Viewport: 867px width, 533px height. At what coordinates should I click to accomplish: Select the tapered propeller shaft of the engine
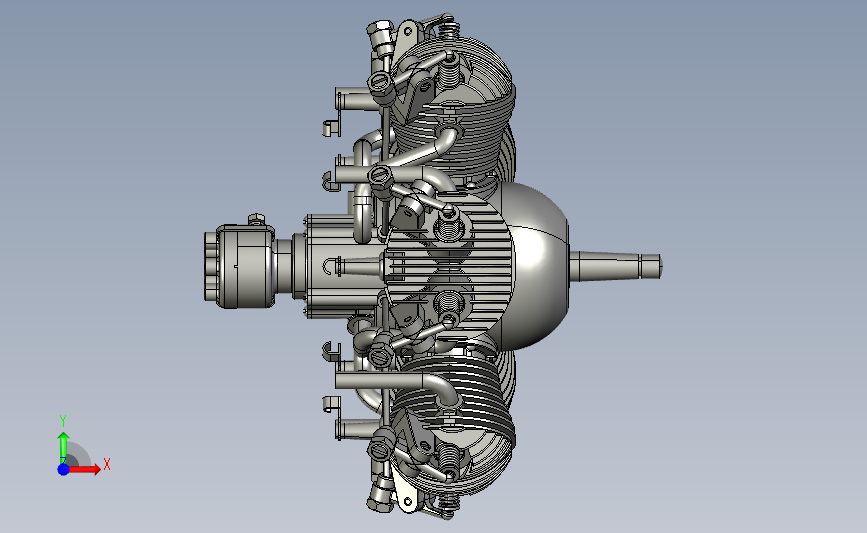(615, 266)
